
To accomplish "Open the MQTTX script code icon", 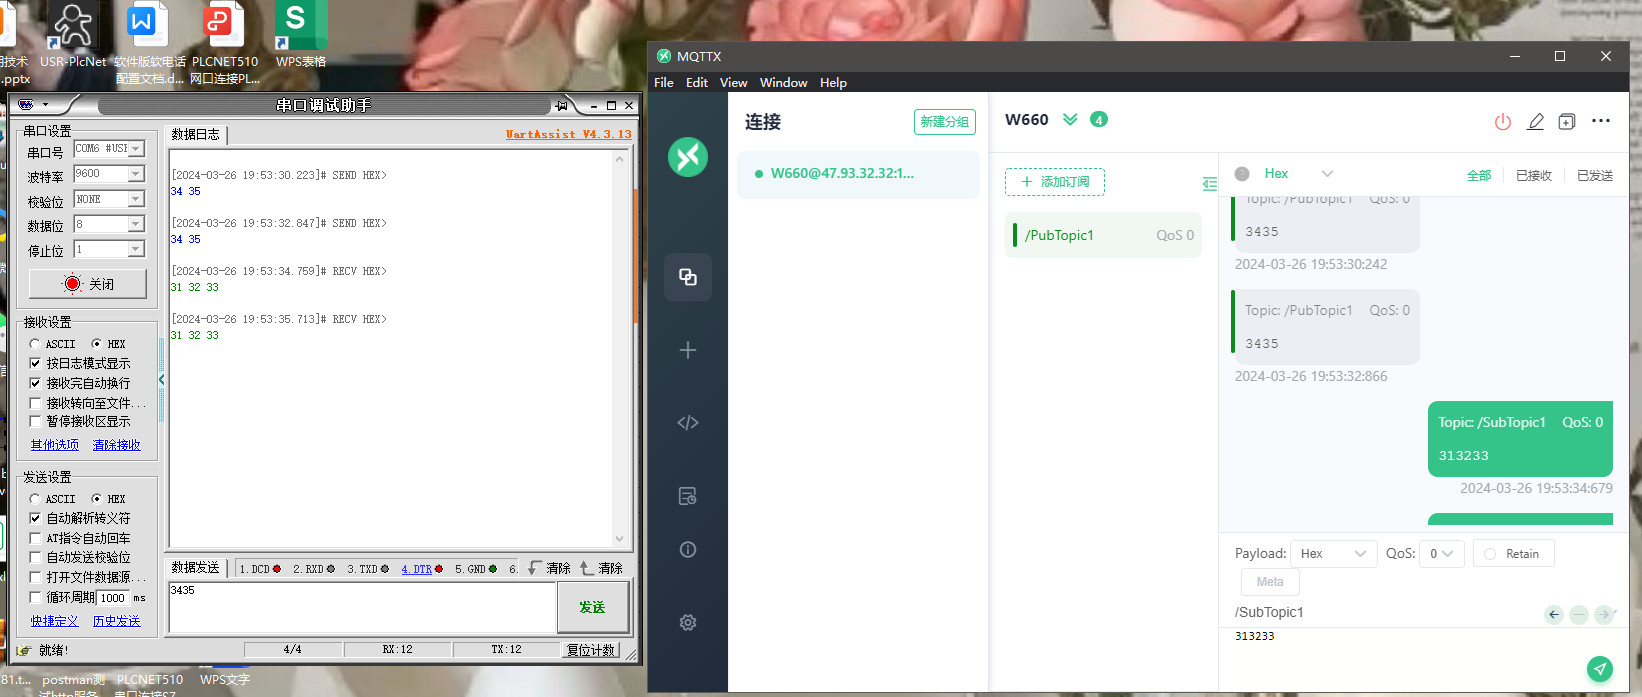I will pos(688,423).
